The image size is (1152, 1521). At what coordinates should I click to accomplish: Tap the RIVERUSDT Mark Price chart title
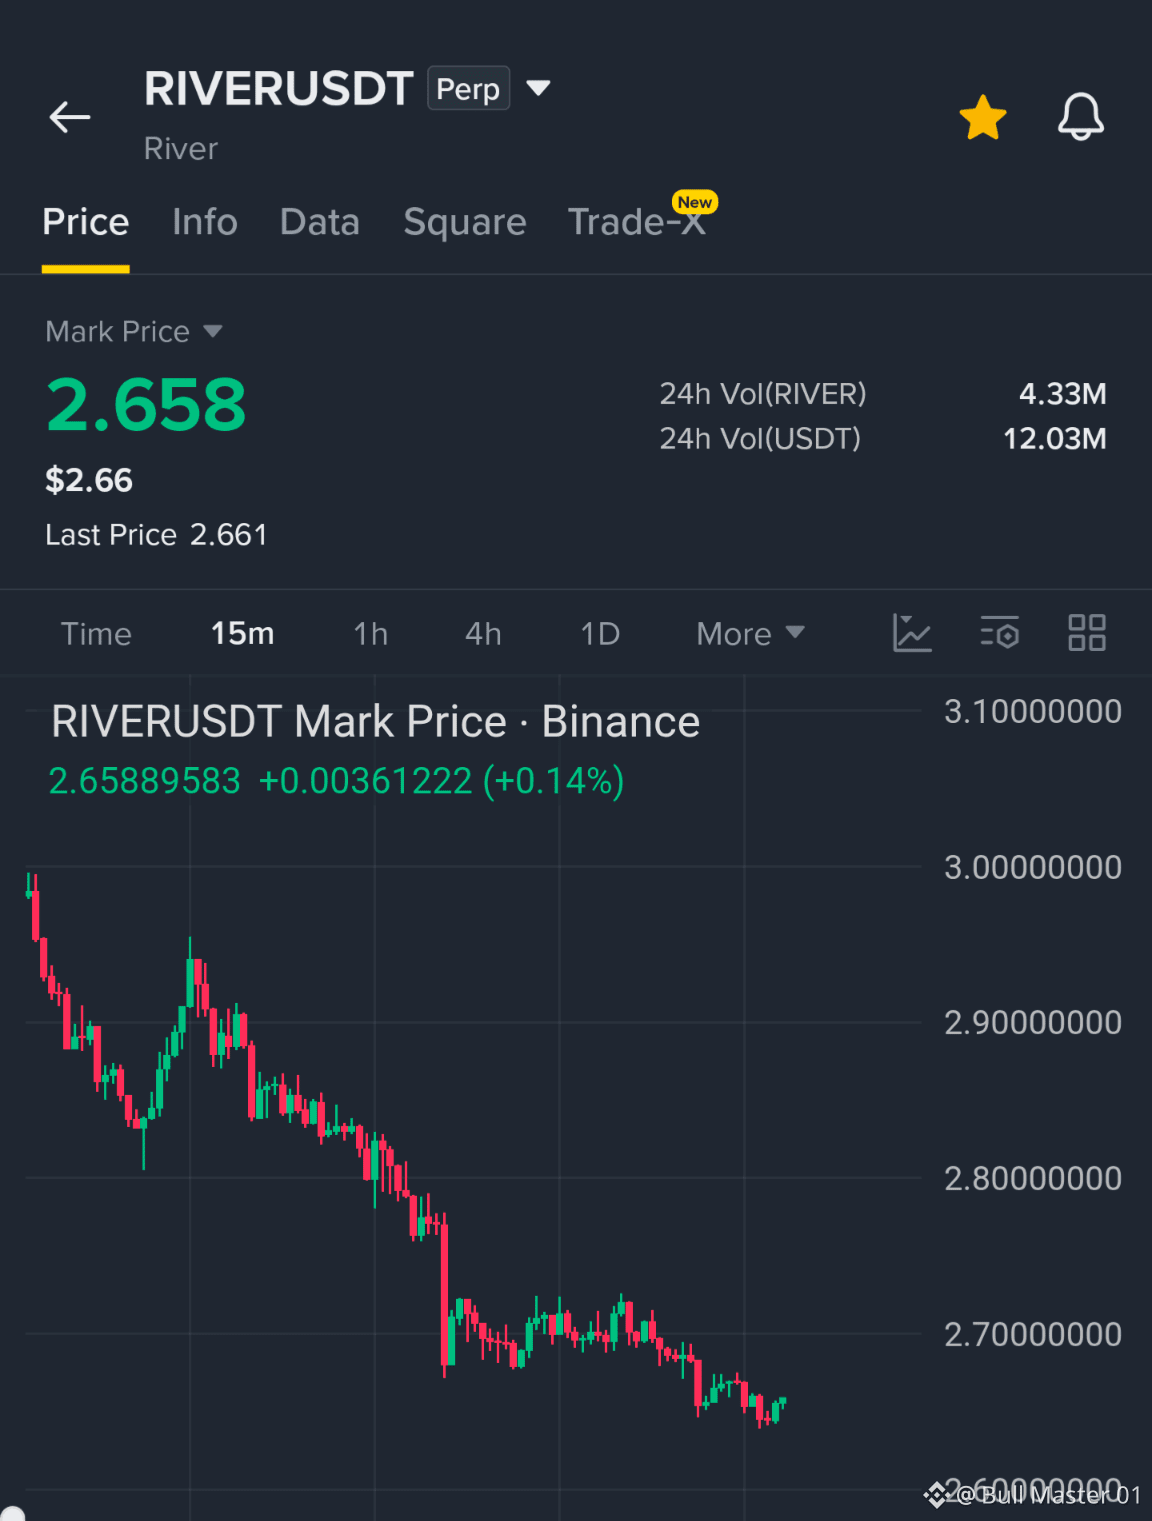(x=375, y=722)
